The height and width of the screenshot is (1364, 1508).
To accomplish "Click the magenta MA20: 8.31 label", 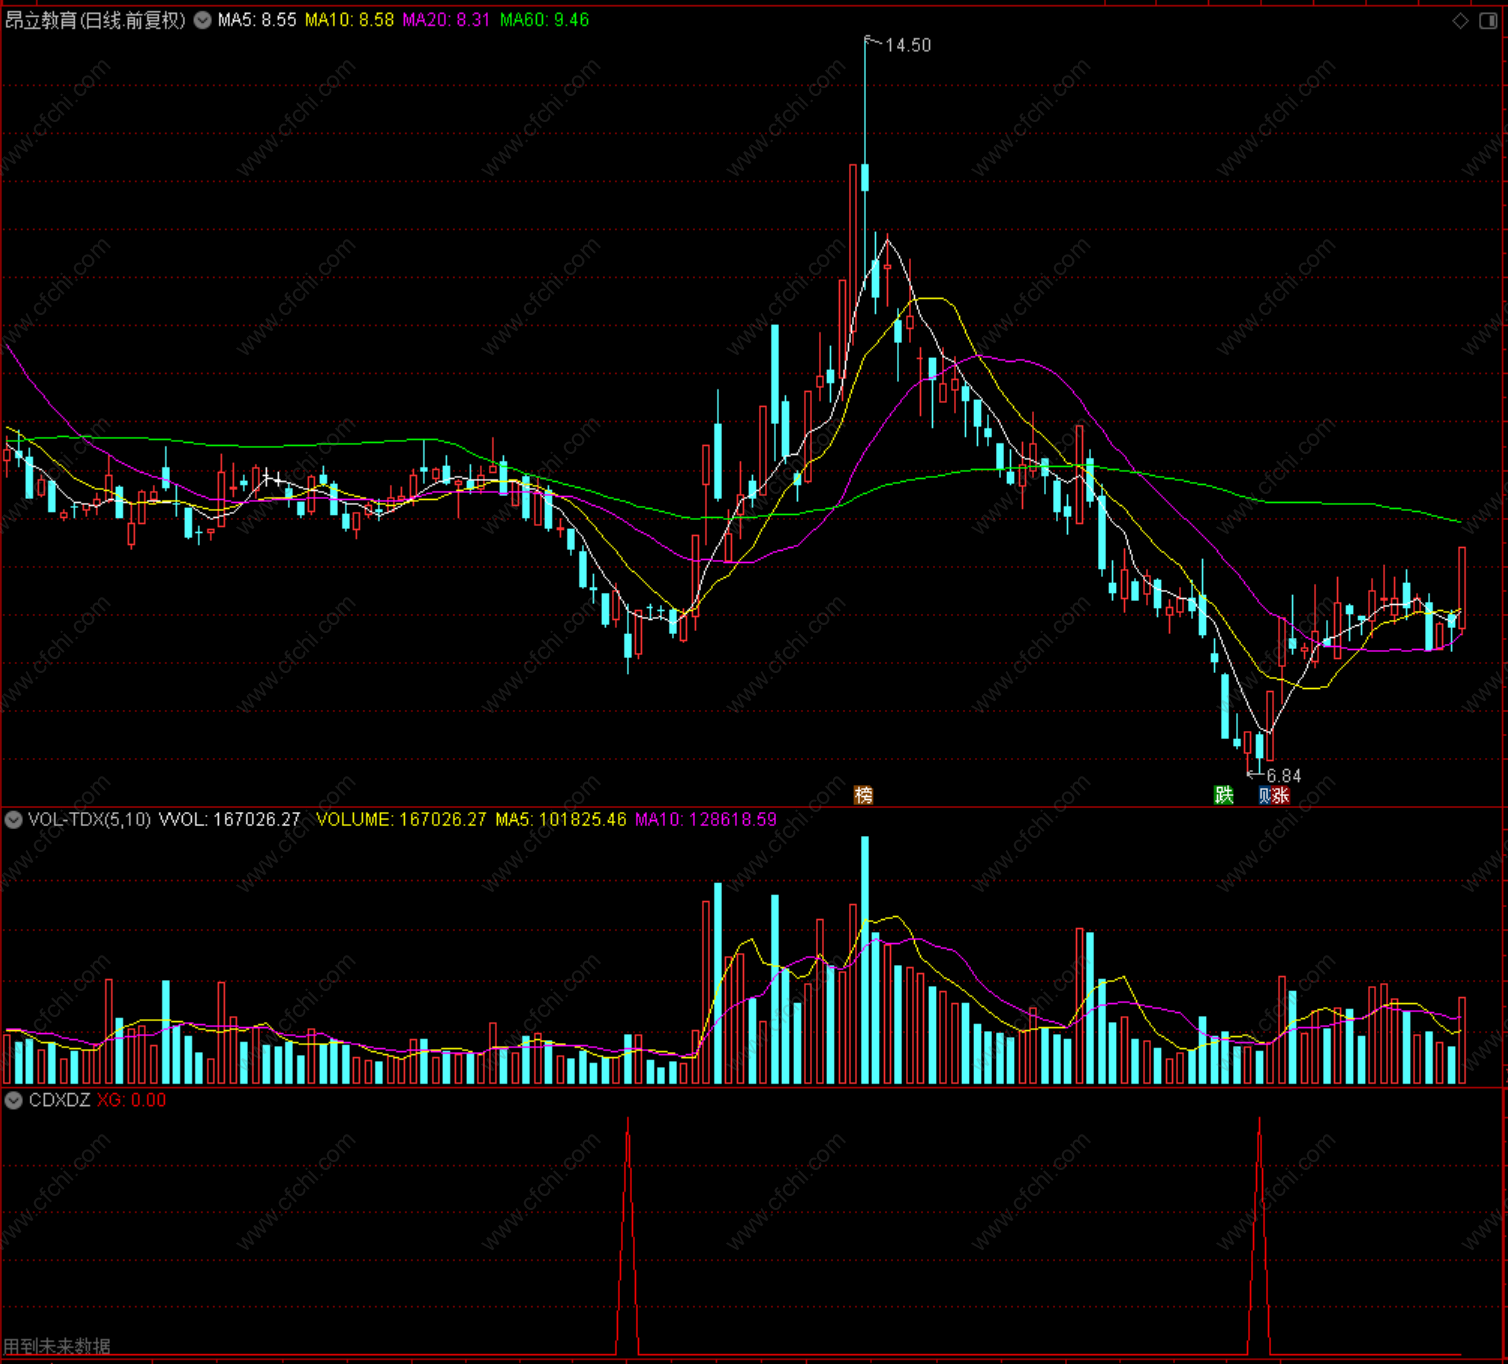I will click(446, 20).
